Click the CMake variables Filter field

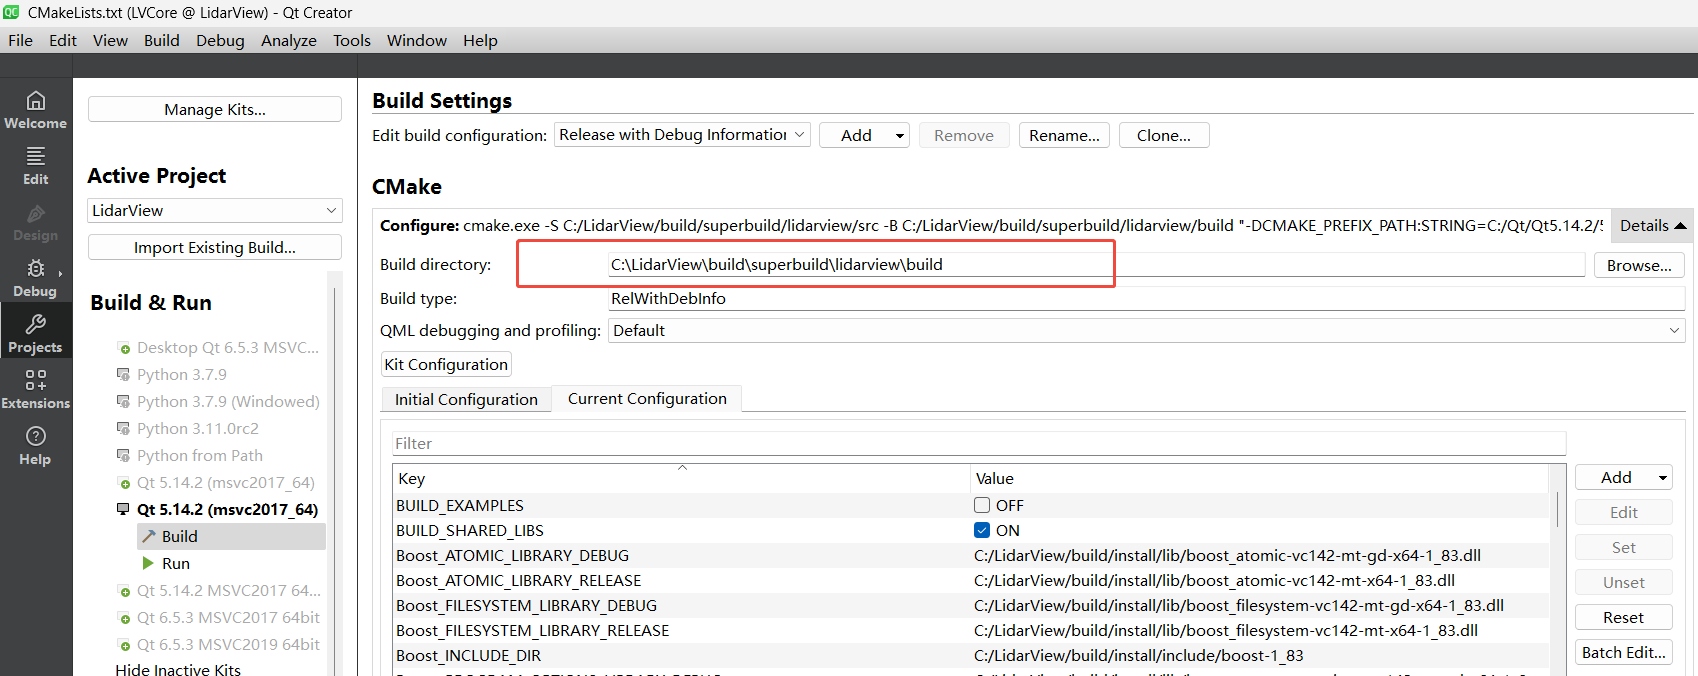978,443
